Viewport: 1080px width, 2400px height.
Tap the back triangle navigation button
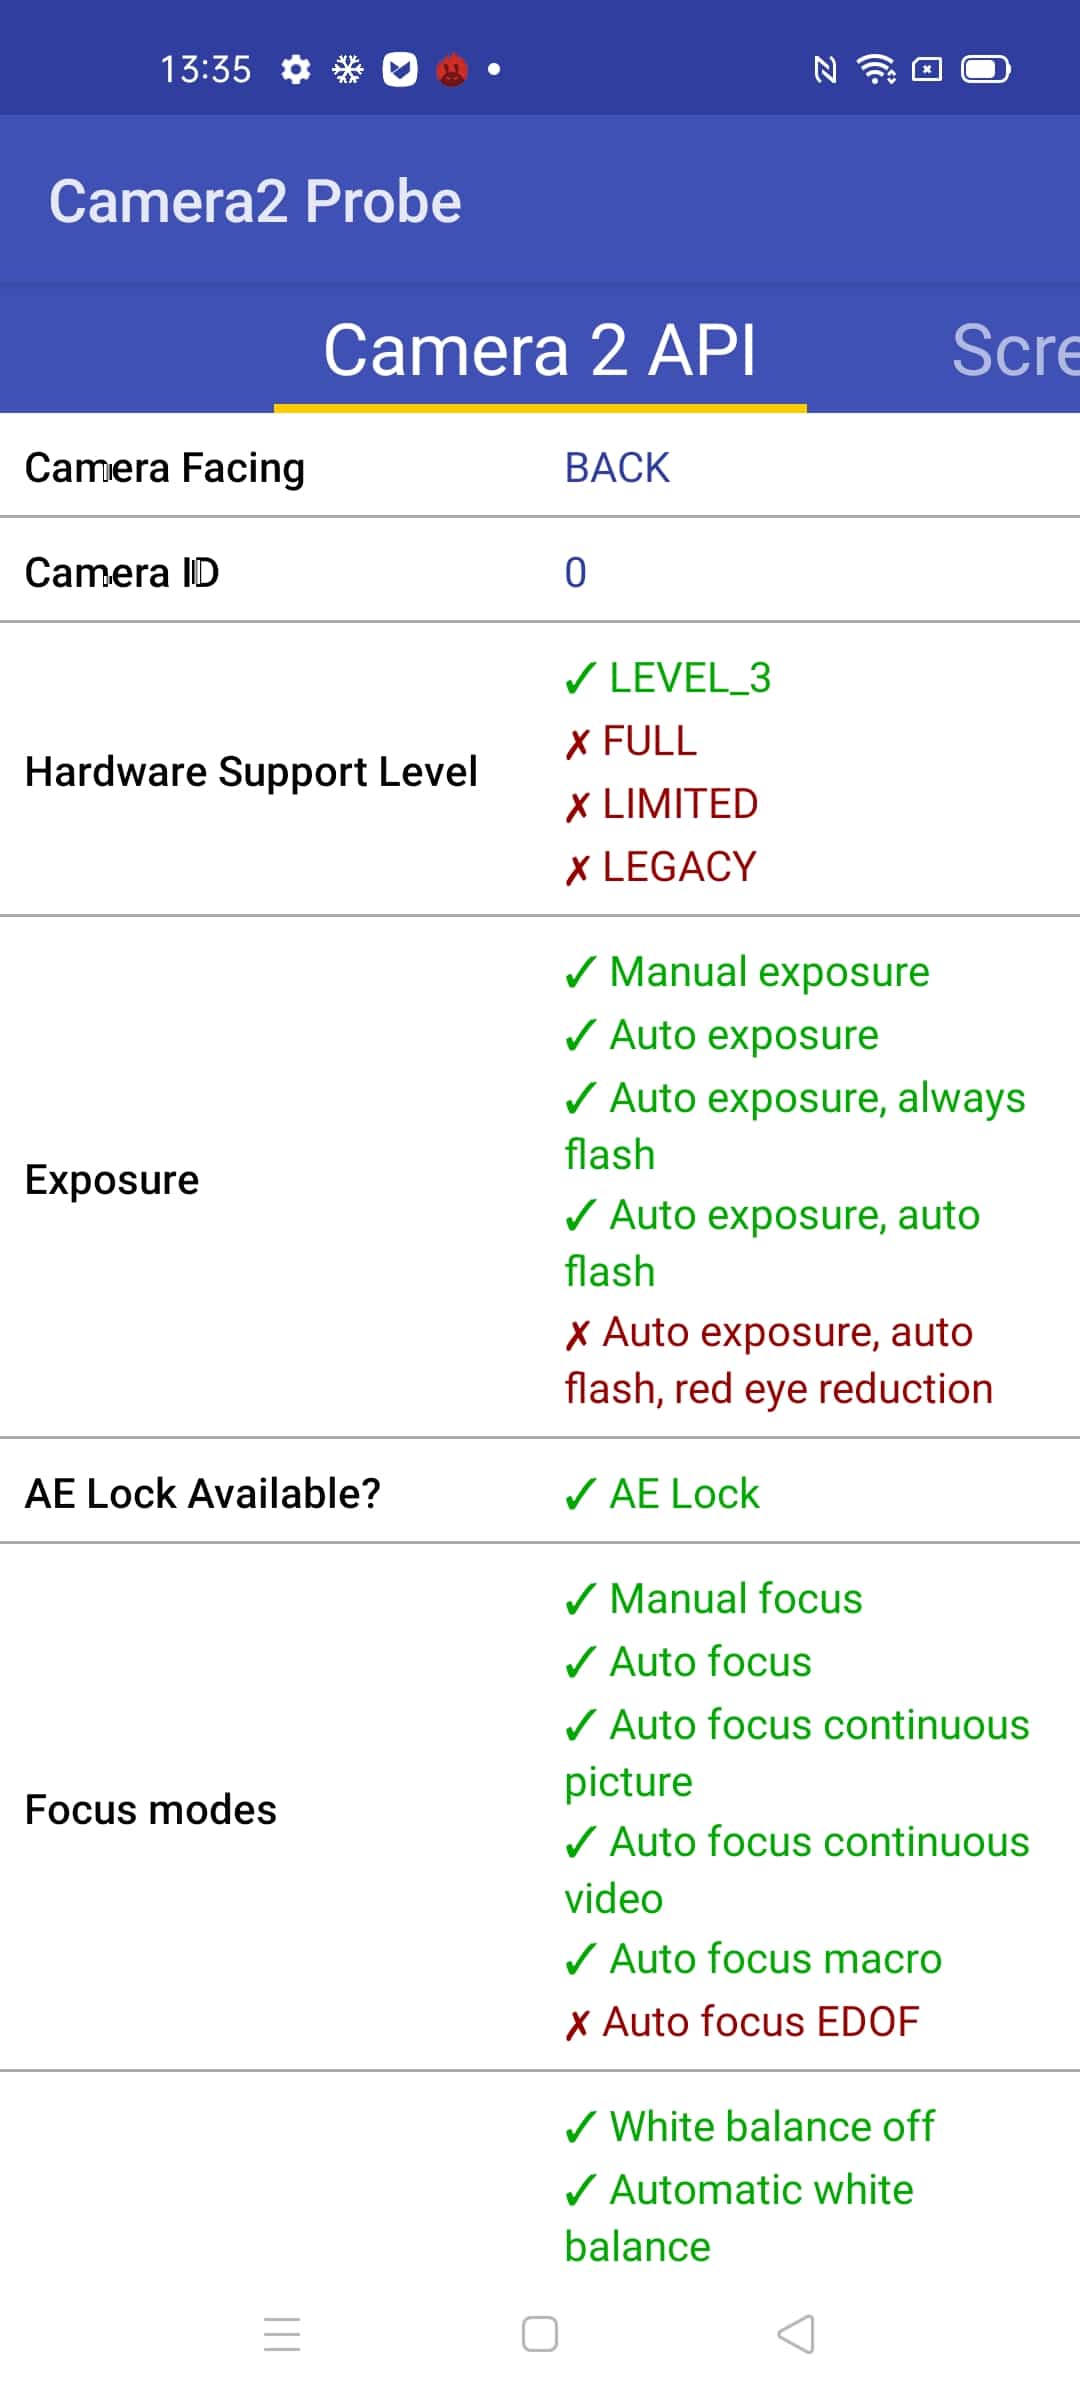point(796,2334)
